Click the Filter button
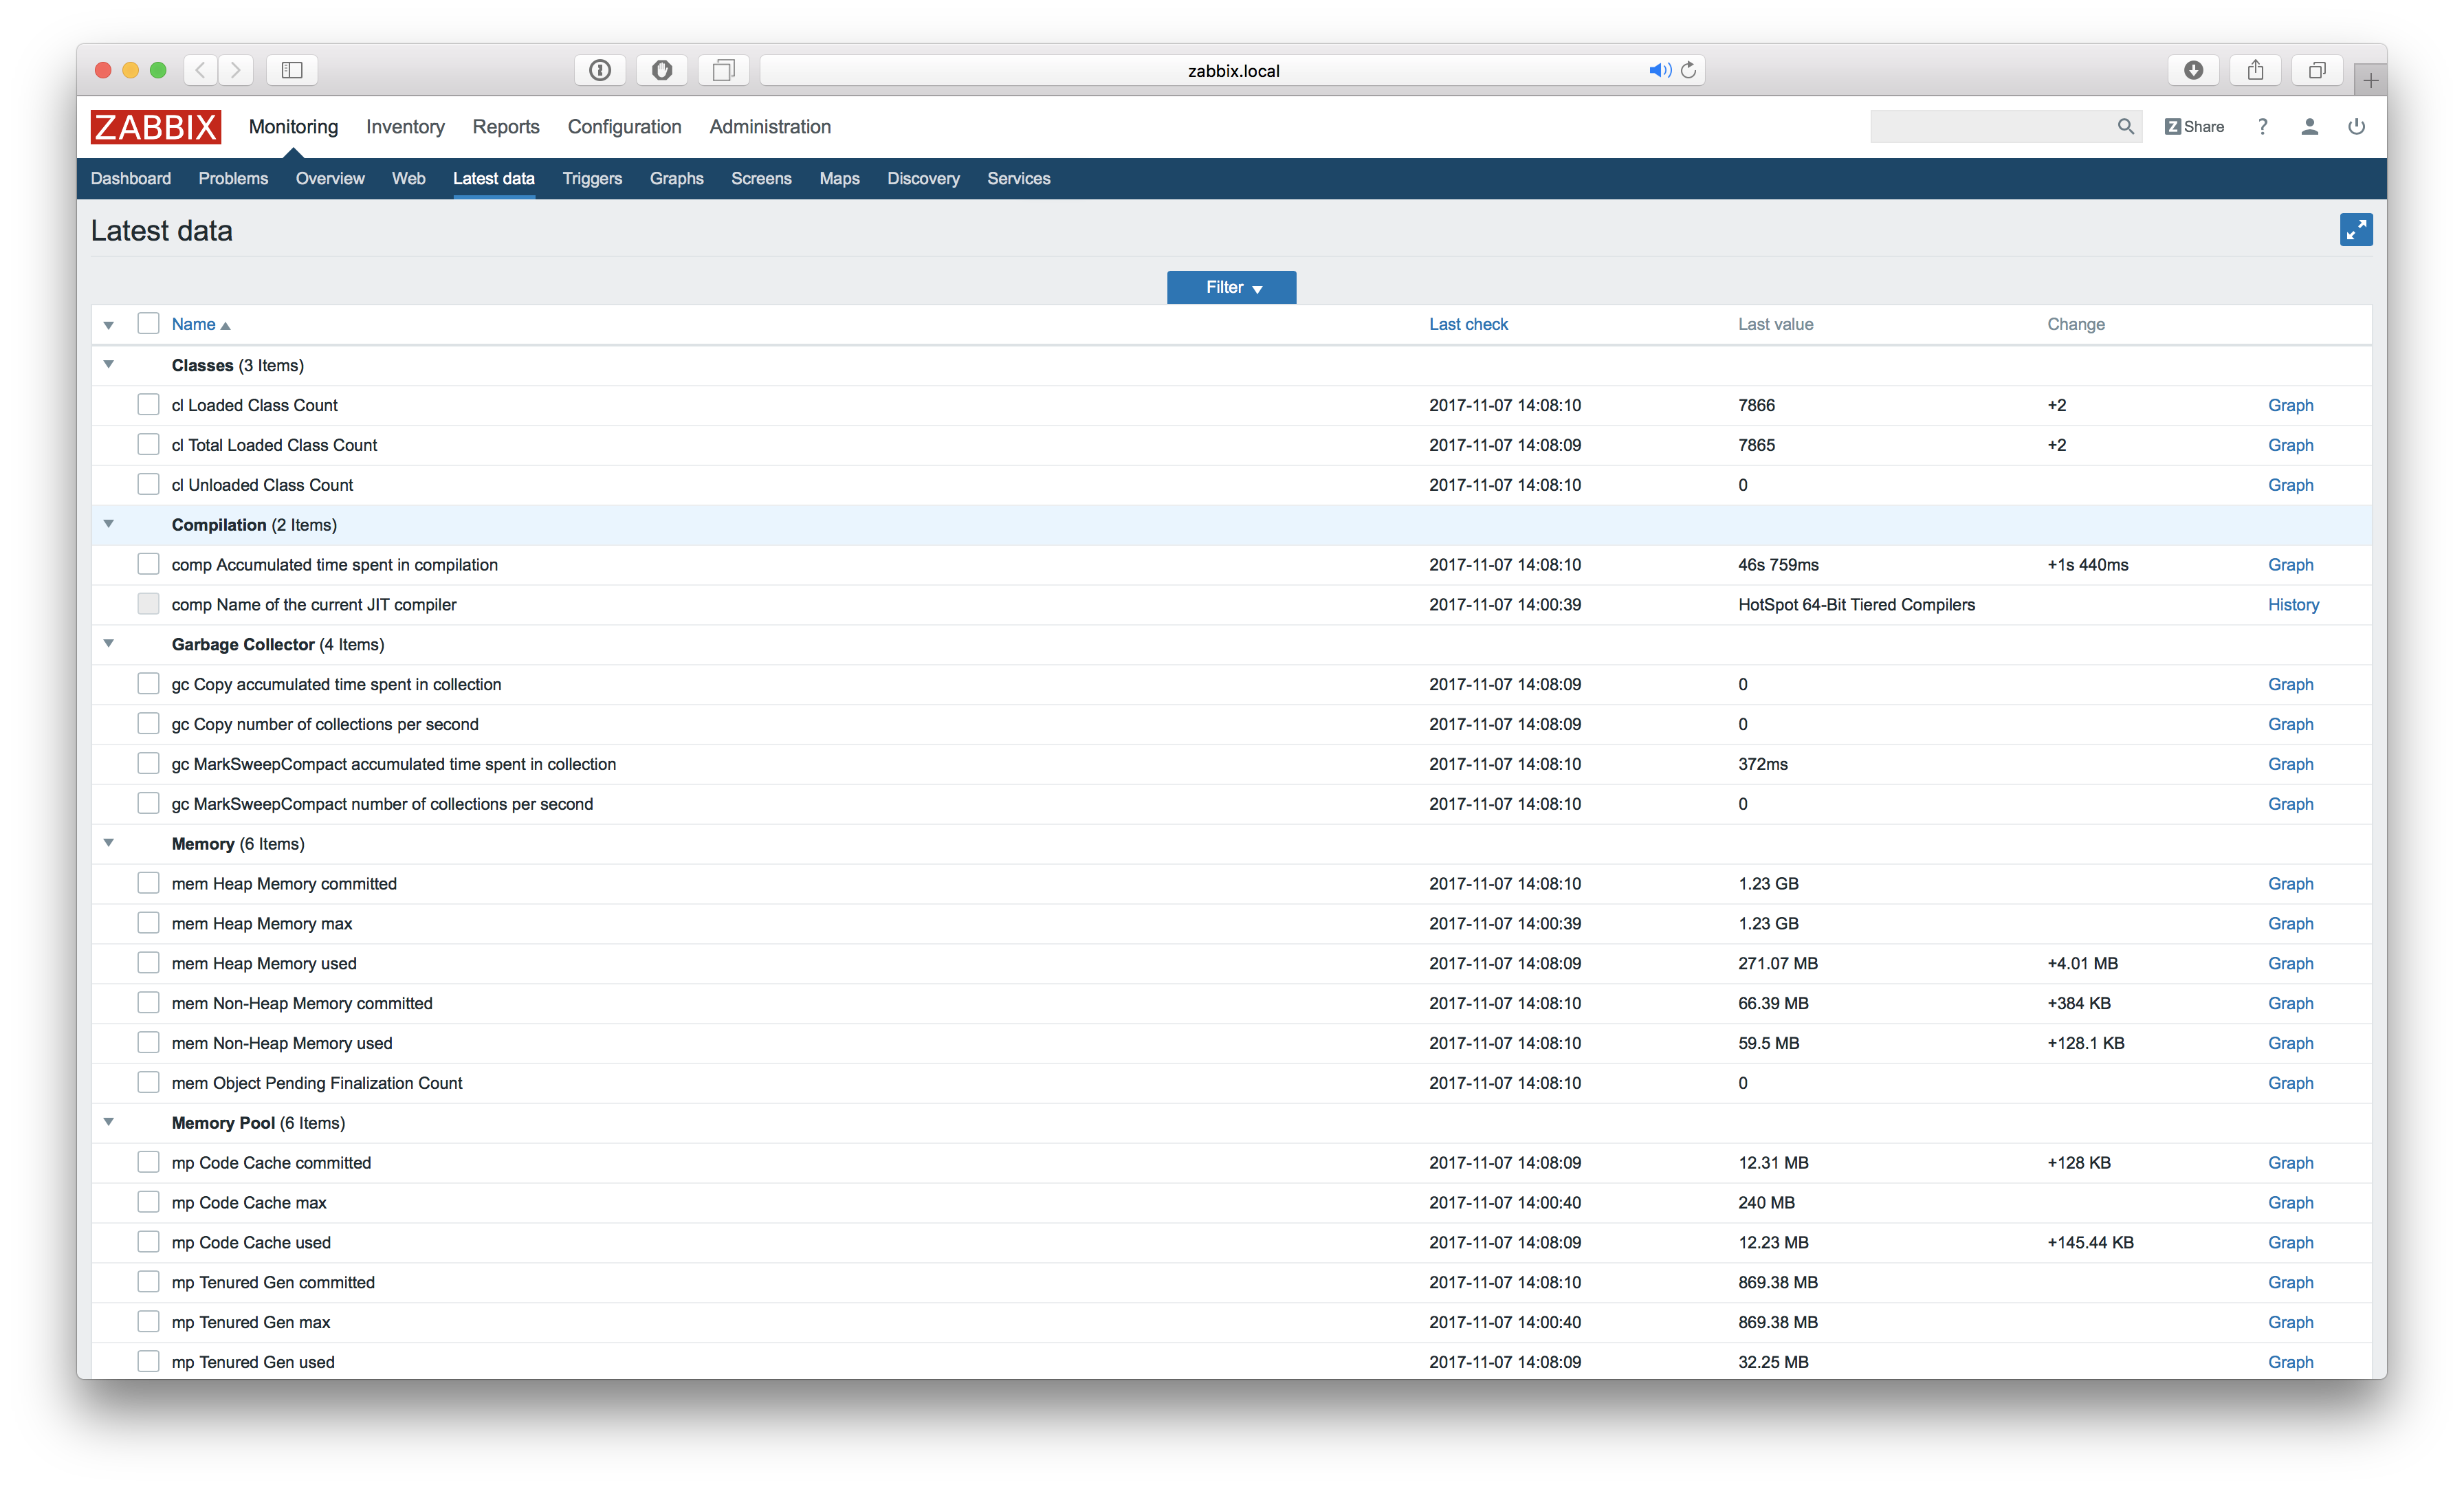Viewport: 2464px width, 1489px height. tap(1232, 287)
